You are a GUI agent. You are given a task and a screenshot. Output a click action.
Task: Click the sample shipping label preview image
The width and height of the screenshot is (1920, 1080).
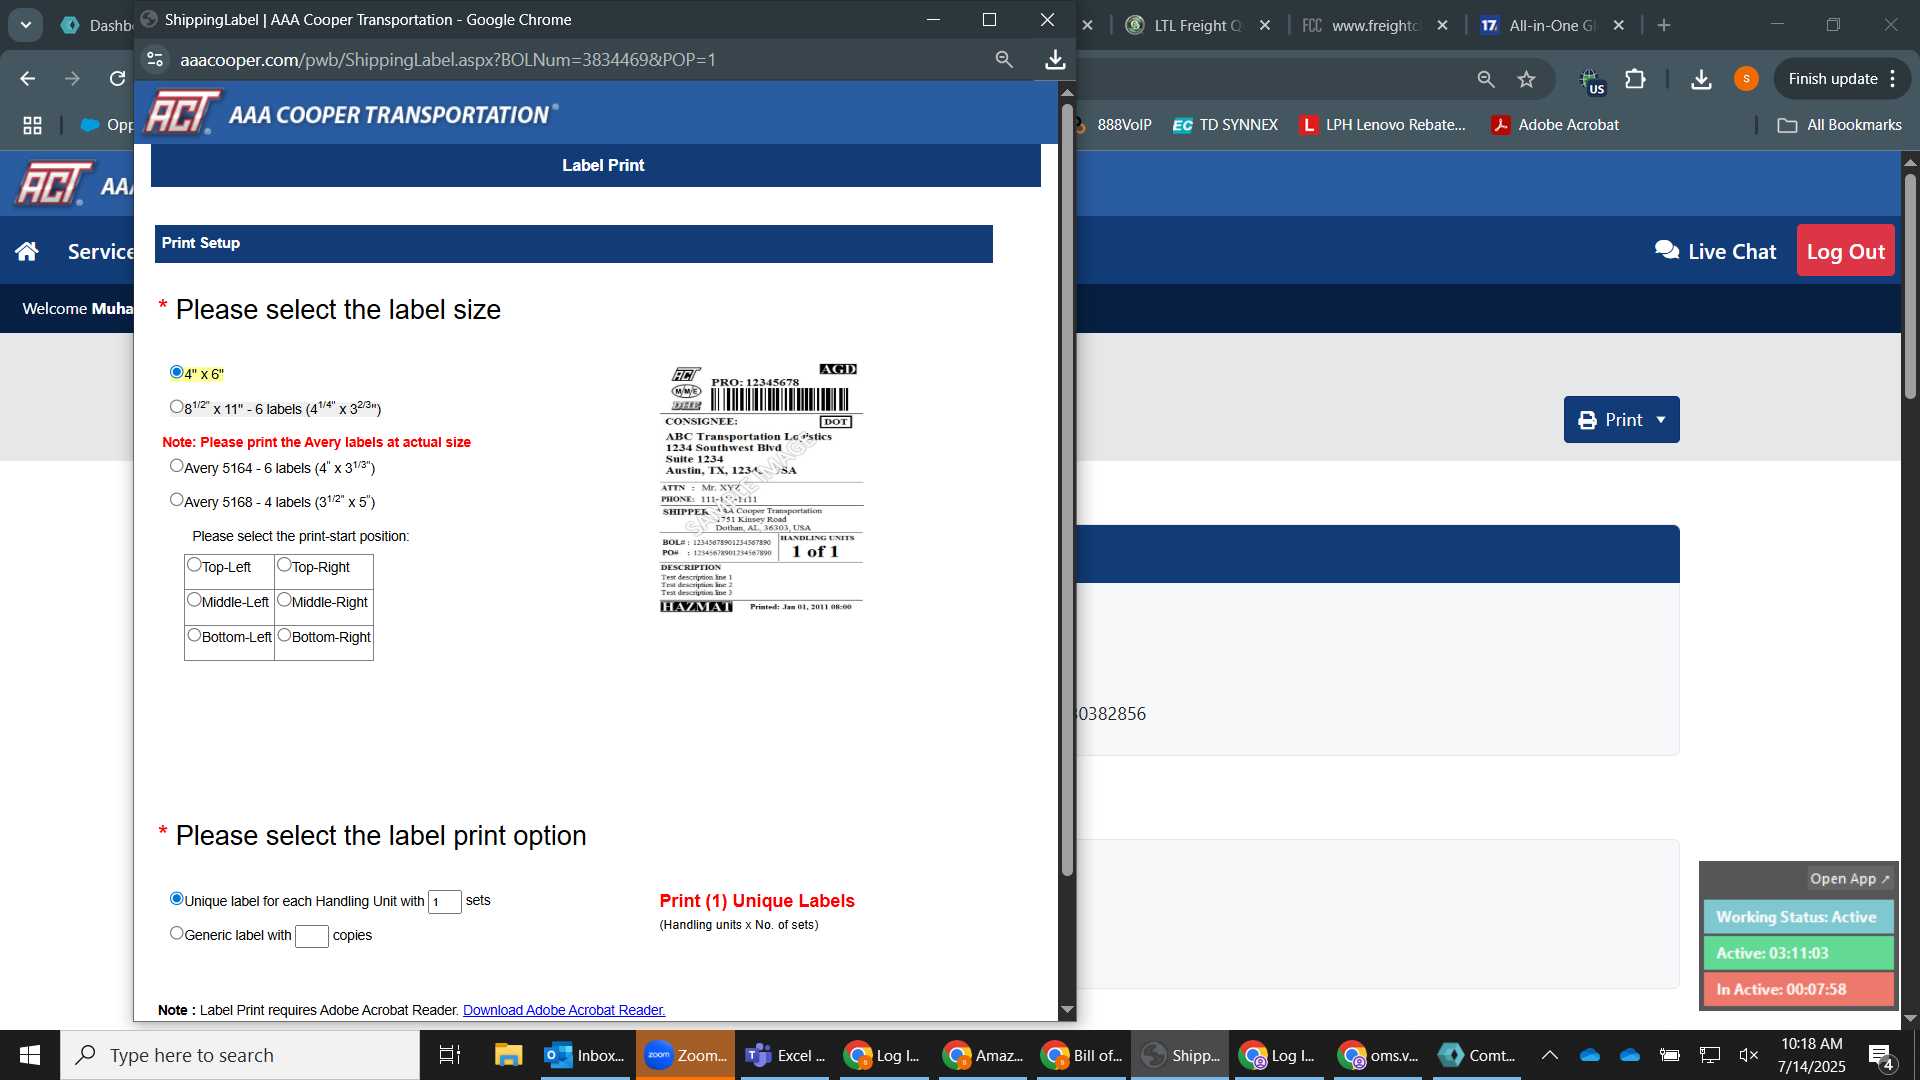[761, 488]
